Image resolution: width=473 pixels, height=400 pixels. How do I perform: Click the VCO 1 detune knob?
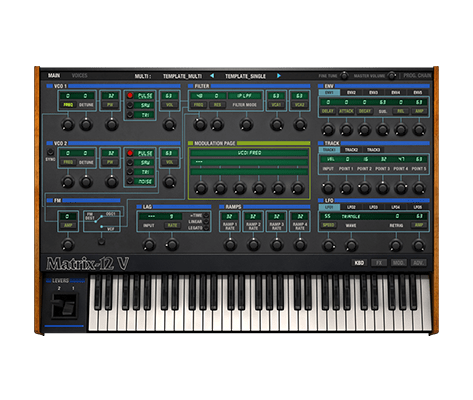click(x=86, y=125)
